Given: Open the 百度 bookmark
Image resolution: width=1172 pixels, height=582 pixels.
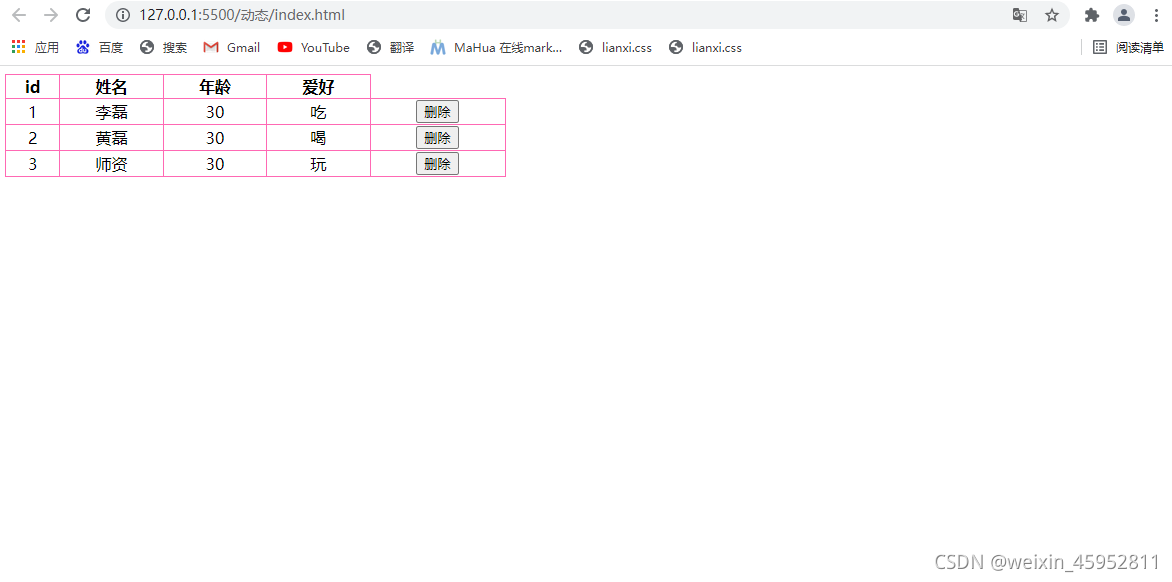Looking at the screenshot, I should [99, 47].
